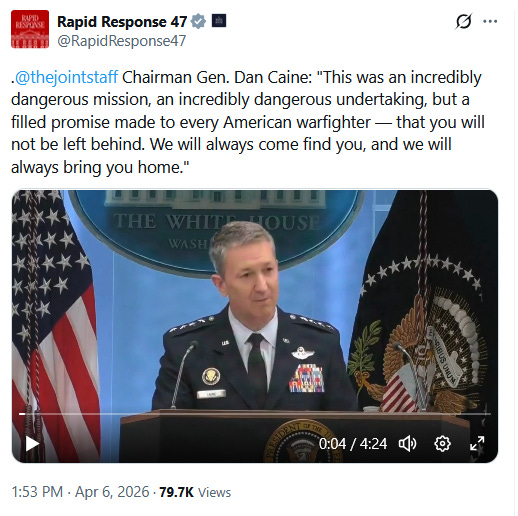Open the three-dot more options menu
The image size is (518, 516).
pyautogui.click(x=490, y=21)
